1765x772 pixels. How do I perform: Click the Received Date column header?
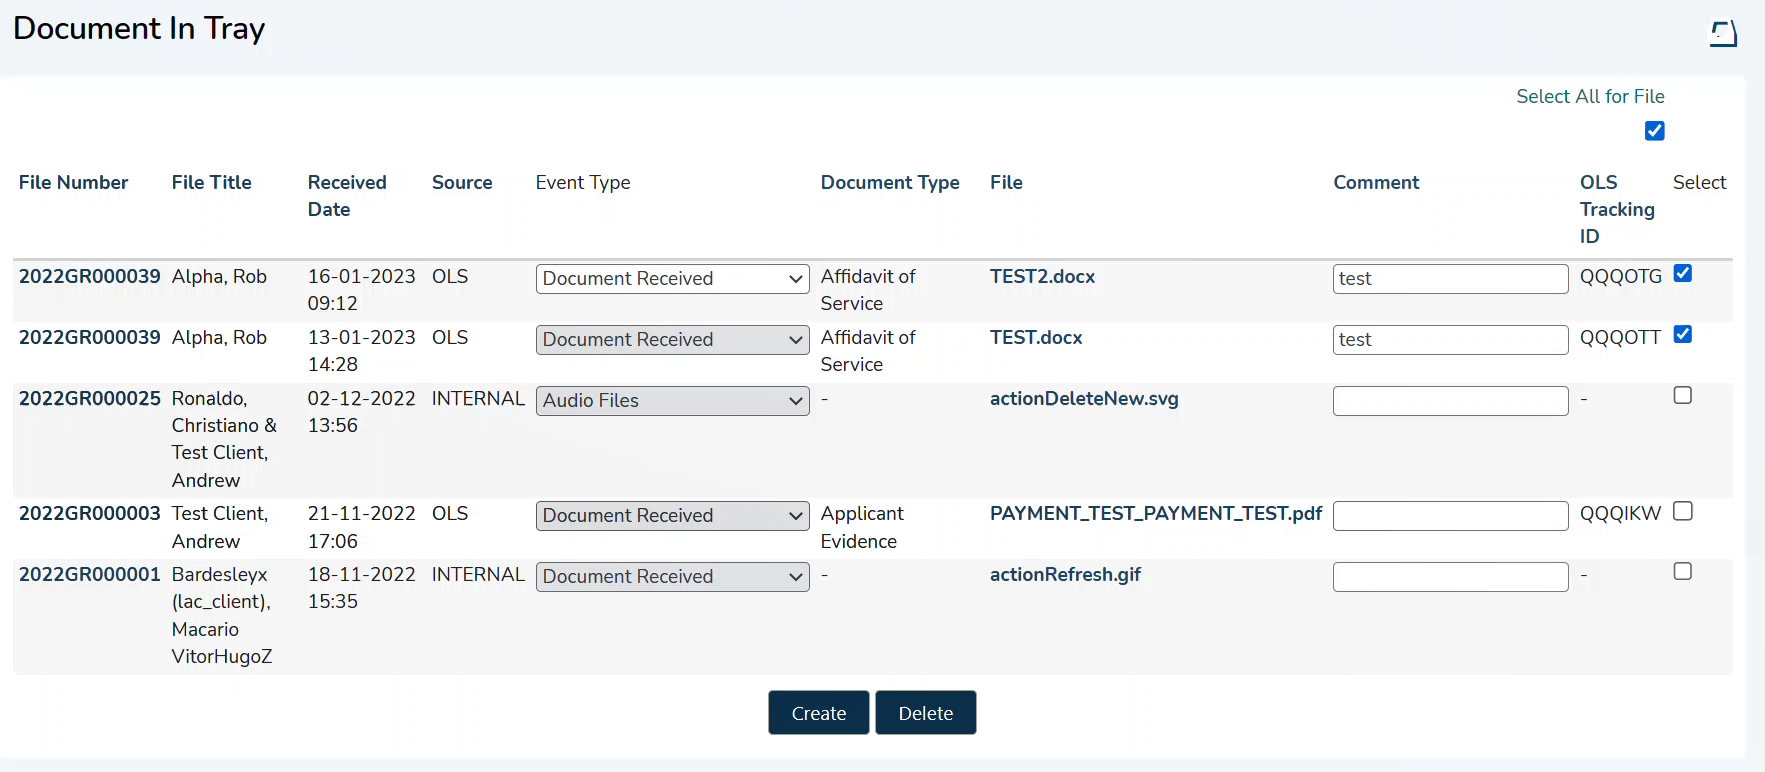[x=346, y=196]
